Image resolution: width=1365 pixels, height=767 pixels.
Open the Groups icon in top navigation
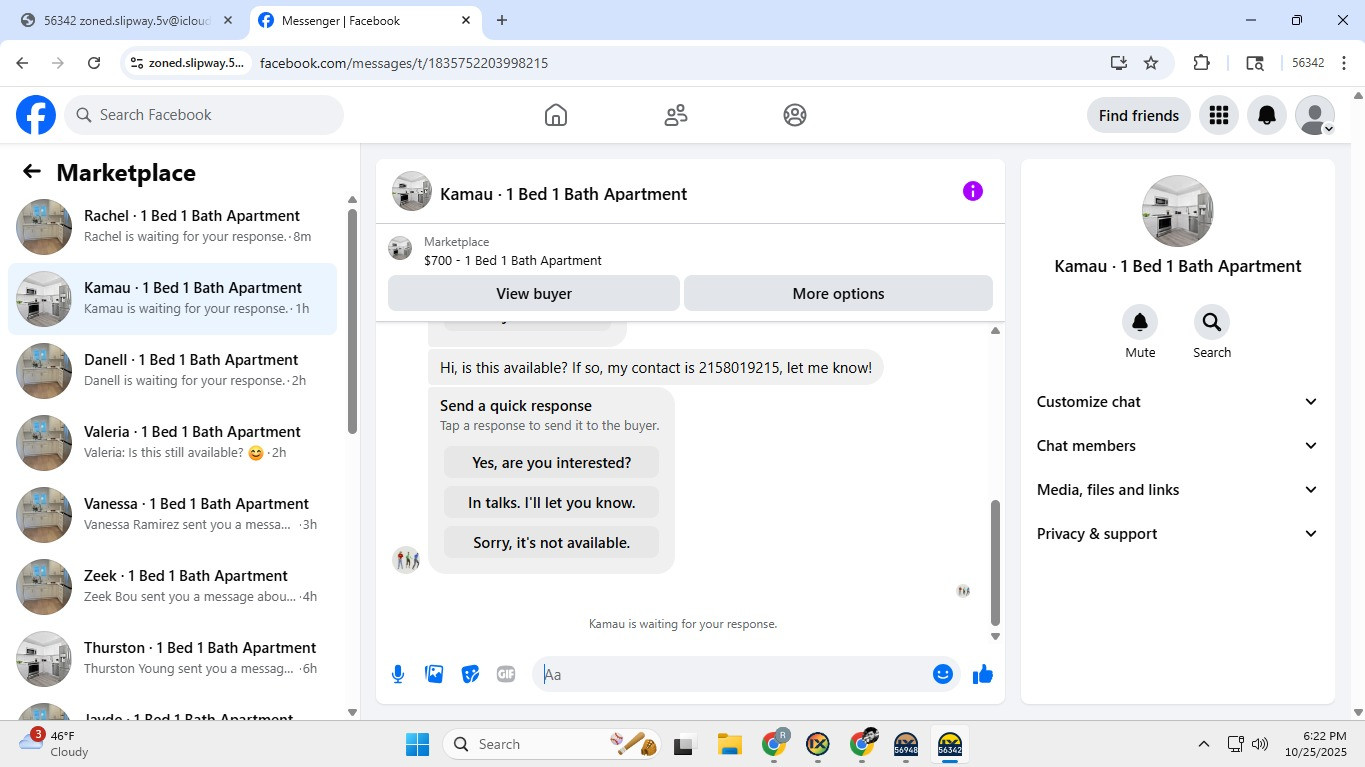795,115
